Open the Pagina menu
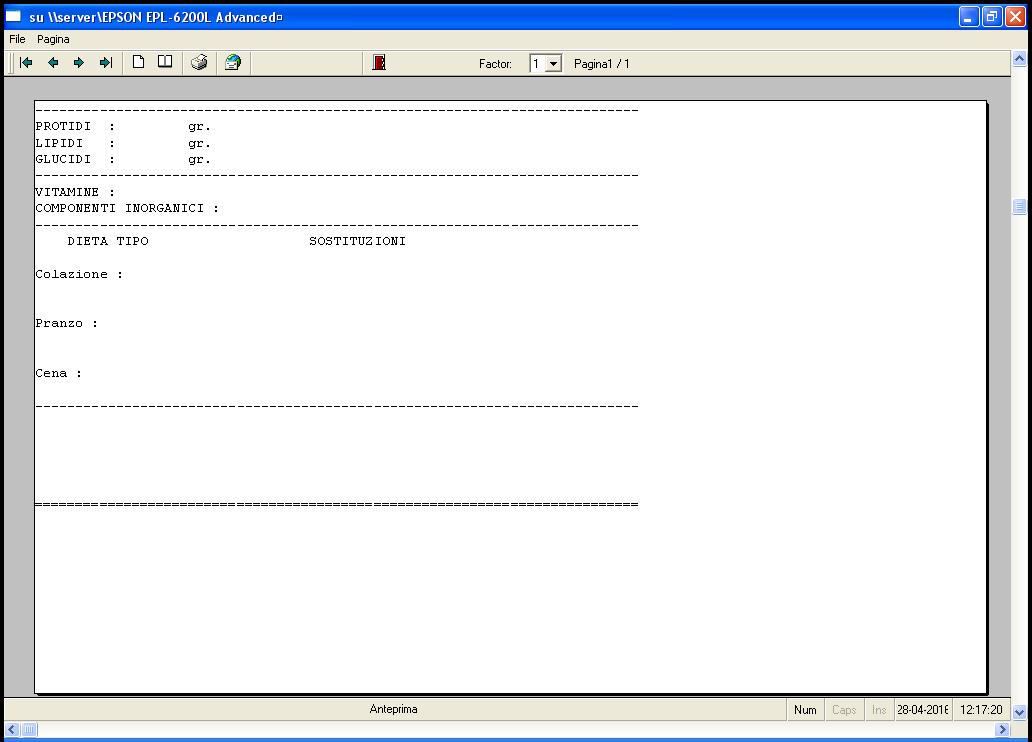Screen dimensions: 1032x742 coord(53,39)
